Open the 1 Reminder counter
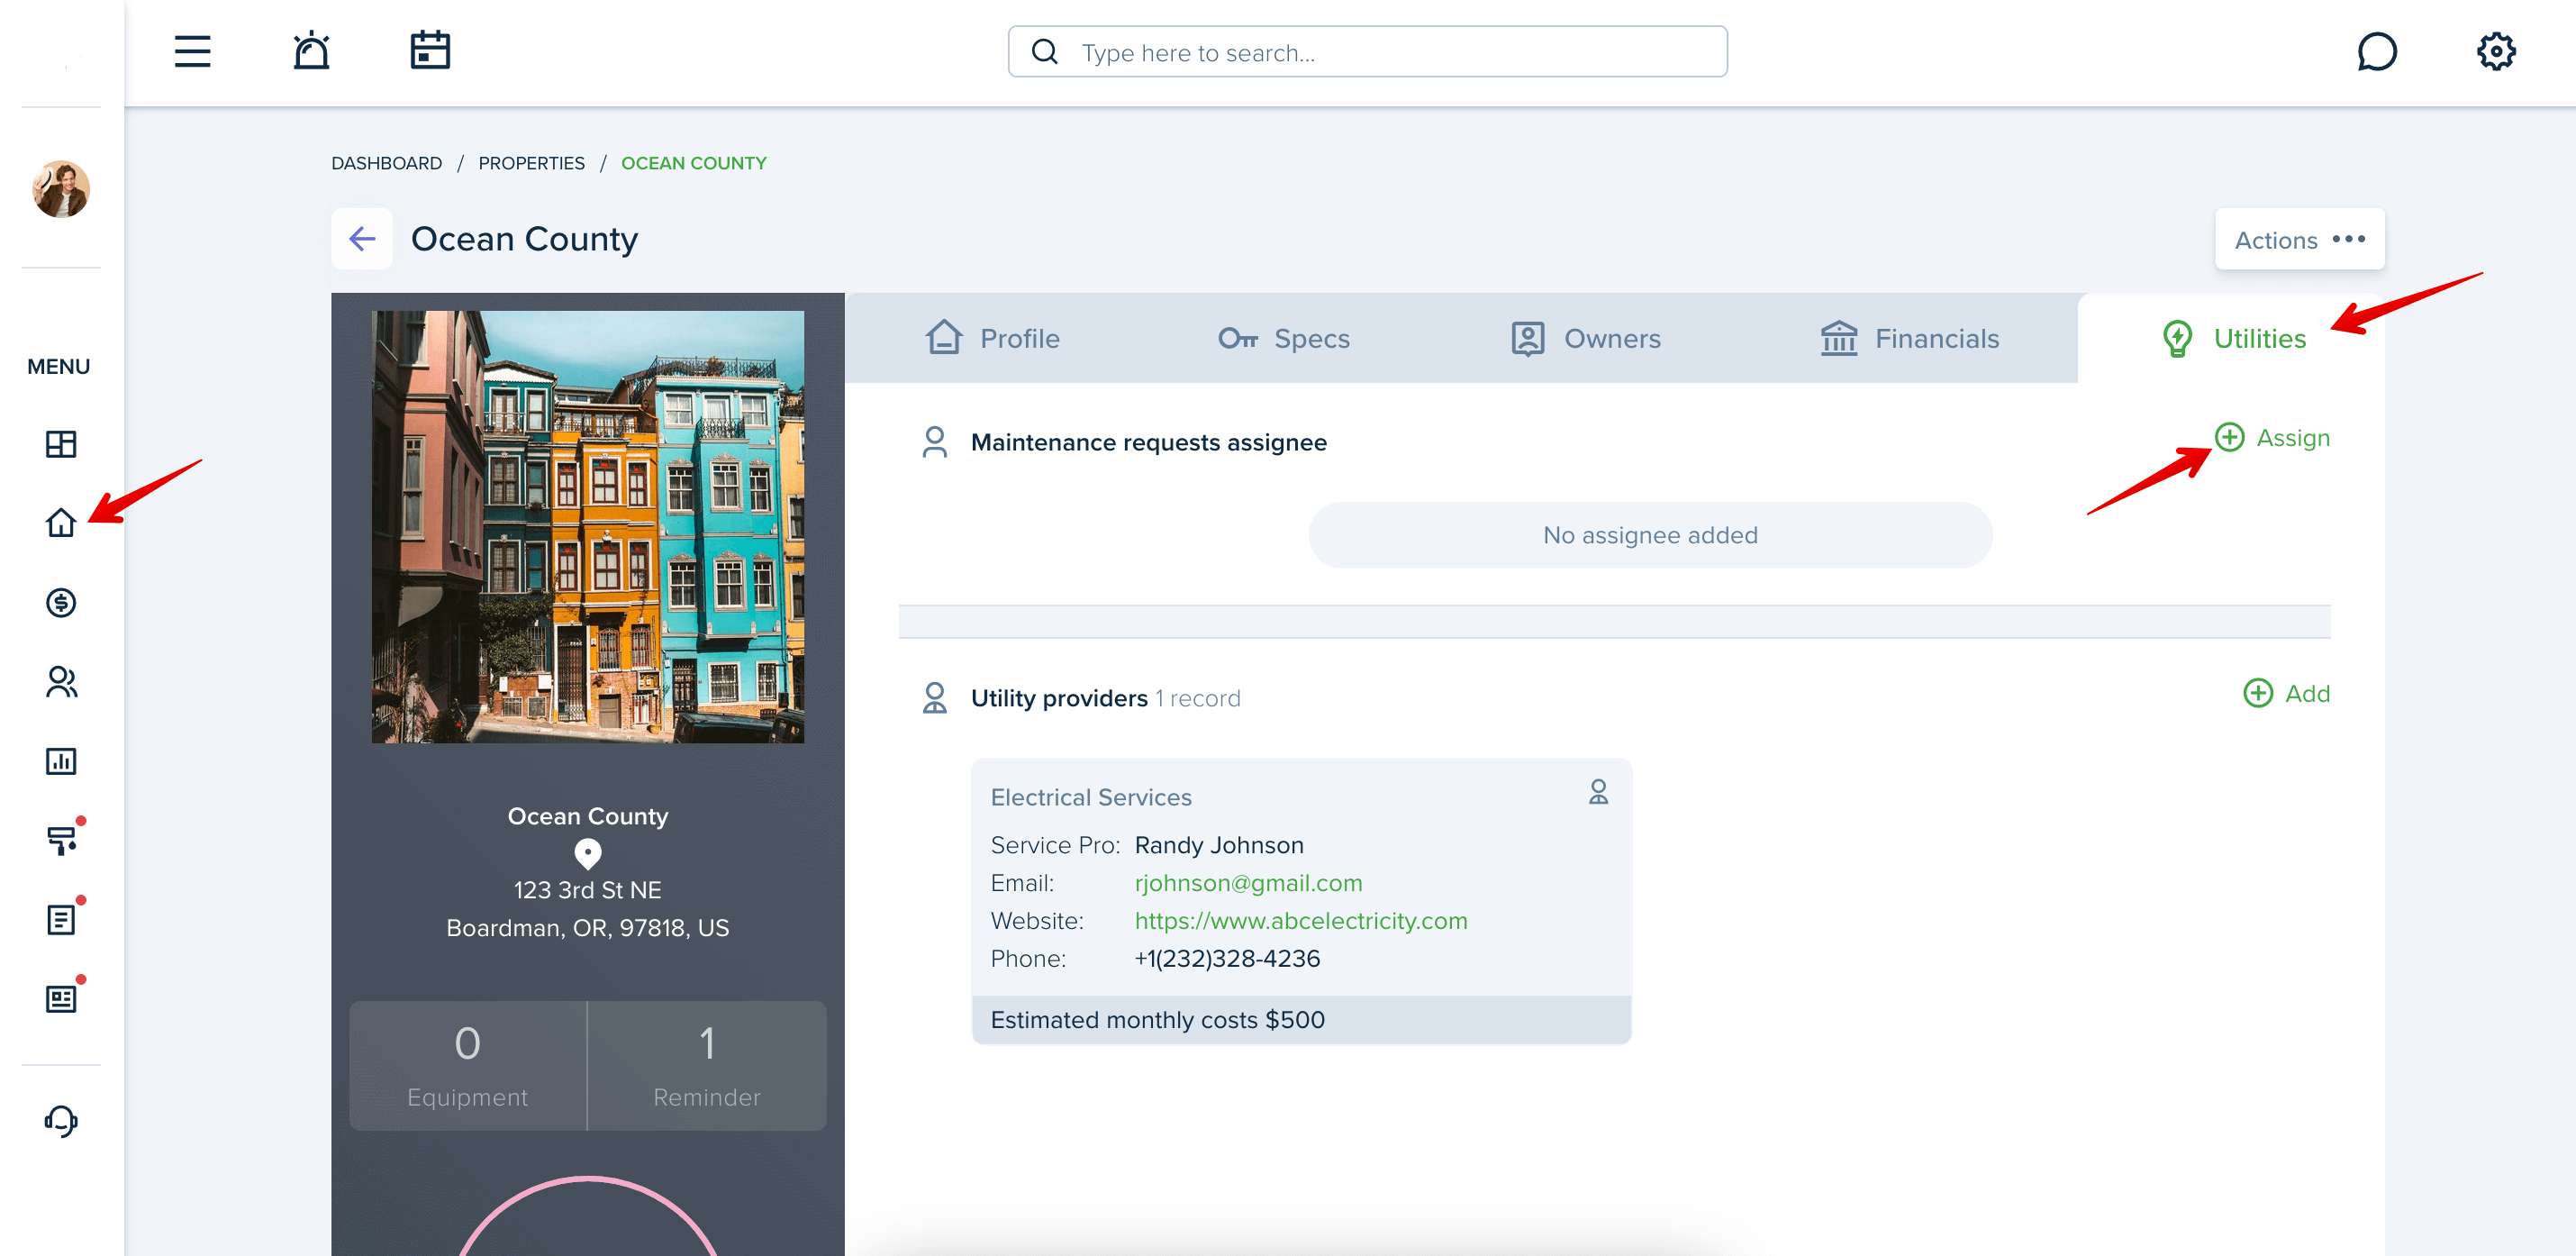 point(706,1066)
